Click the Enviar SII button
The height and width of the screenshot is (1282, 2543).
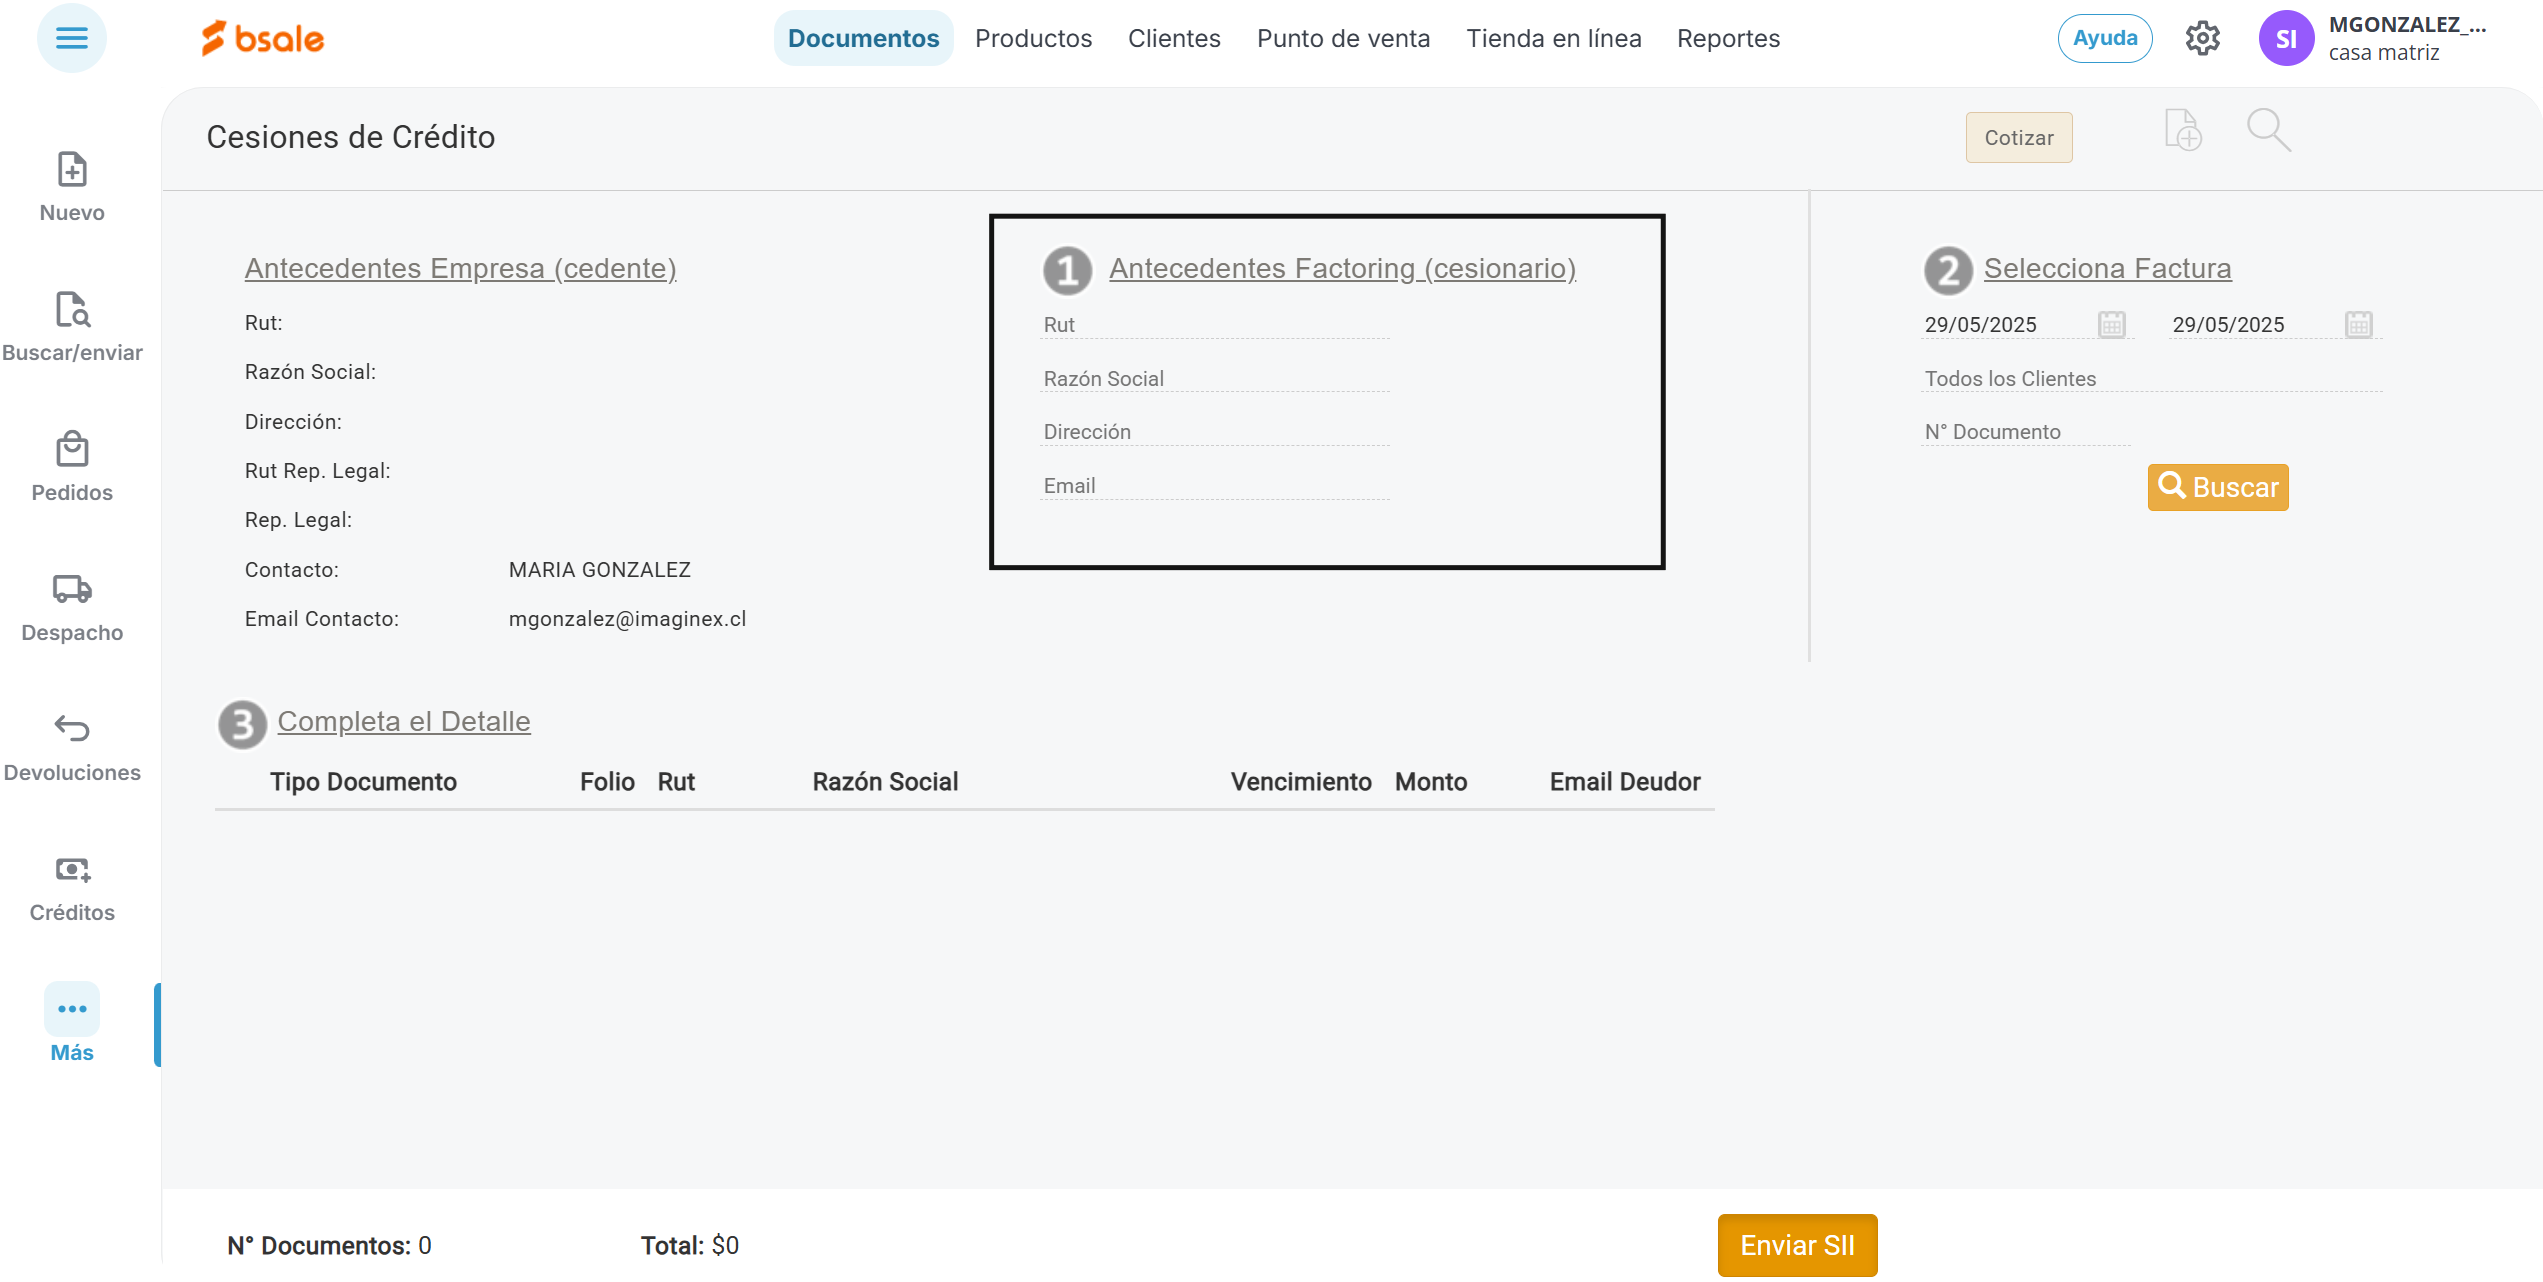click(1797, 1245)
